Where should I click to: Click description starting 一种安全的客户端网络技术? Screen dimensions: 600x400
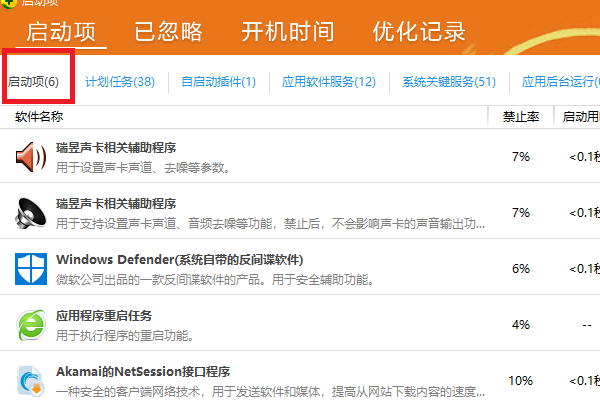click(x=270, y=392)
